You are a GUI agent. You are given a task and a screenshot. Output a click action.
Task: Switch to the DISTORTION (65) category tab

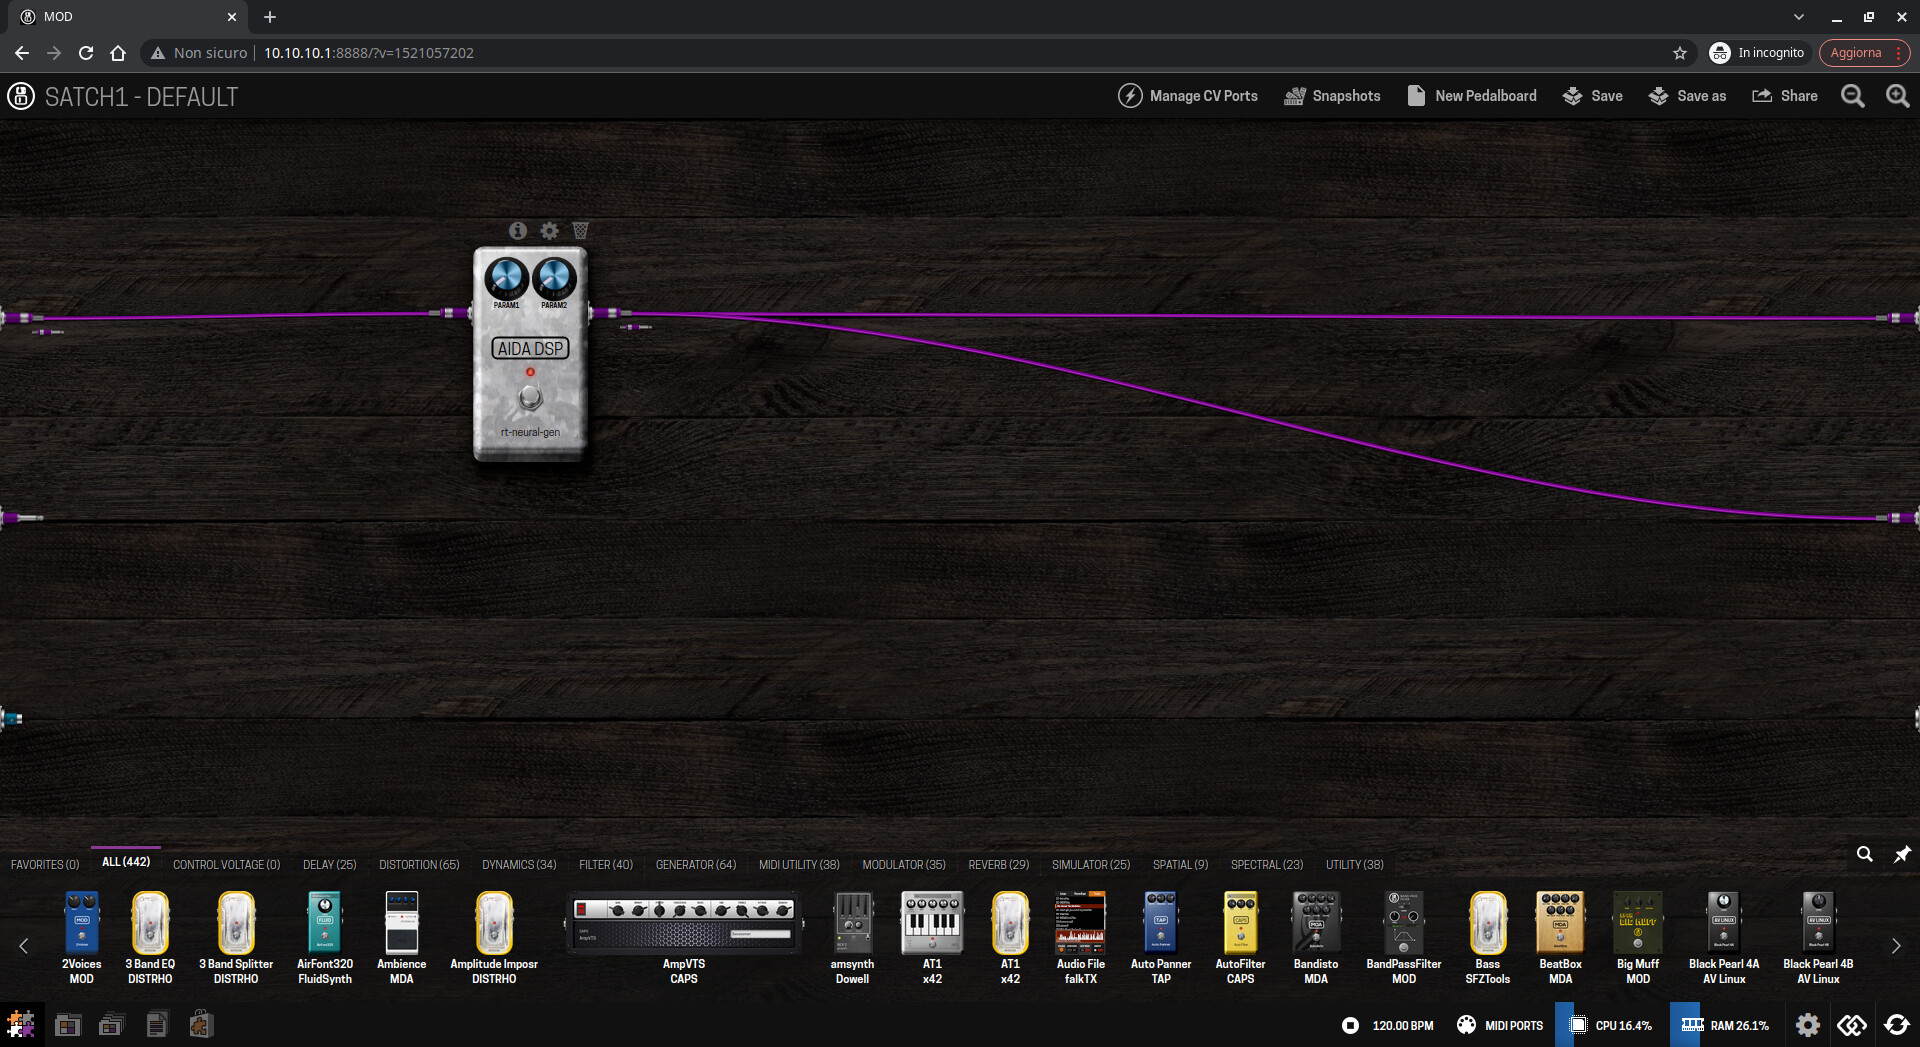pos(419,865)
